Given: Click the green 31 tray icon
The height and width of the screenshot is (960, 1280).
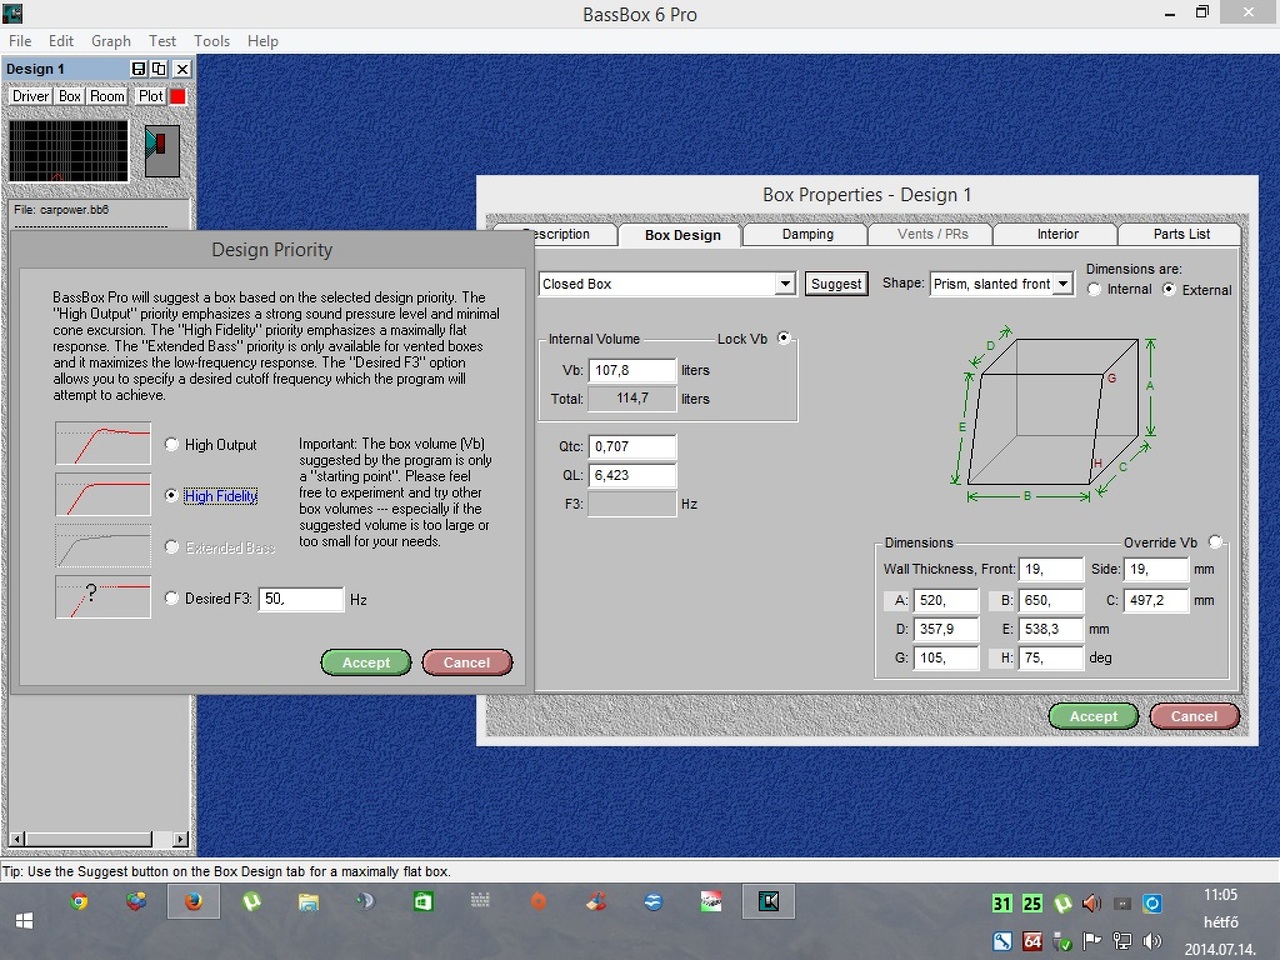Looking at the screenshot, I should (x=1001, y=904).
